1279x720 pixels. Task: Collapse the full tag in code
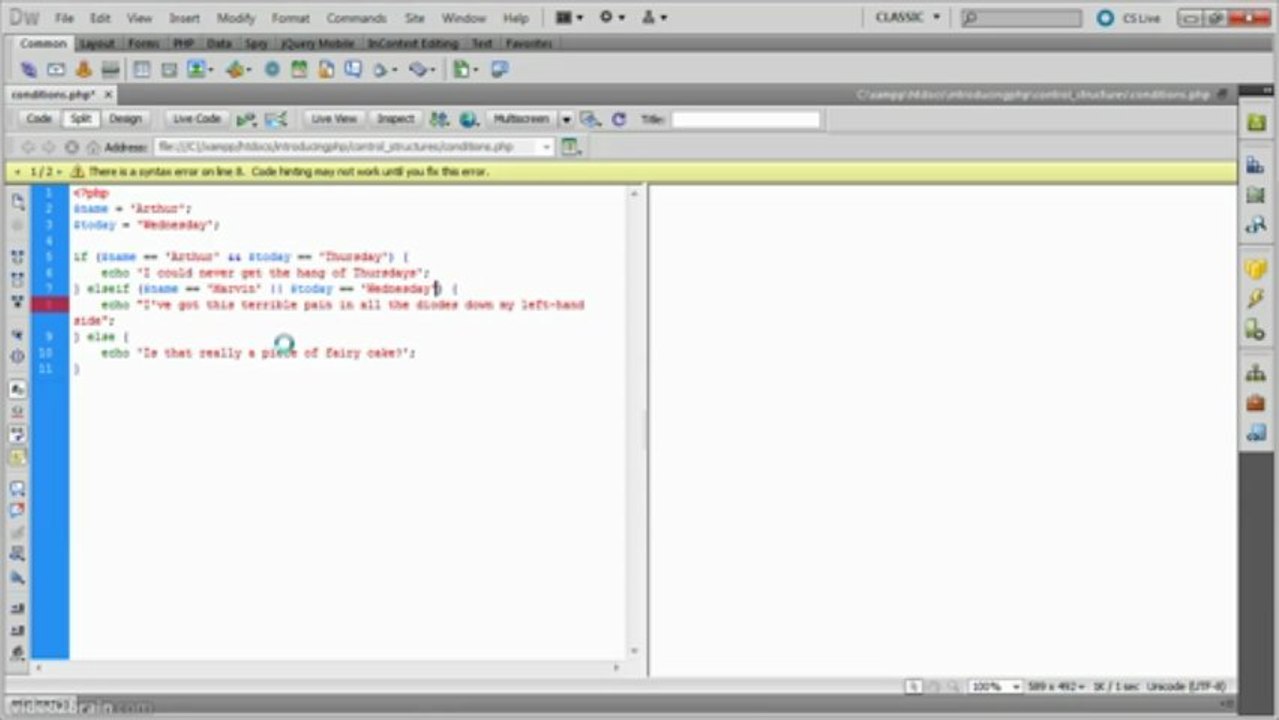18,257
